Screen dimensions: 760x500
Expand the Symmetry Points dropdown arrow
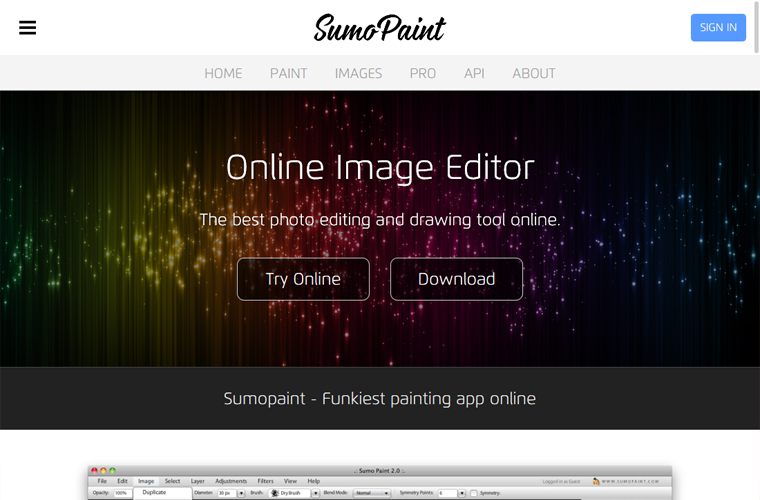[x=462, y=493]
